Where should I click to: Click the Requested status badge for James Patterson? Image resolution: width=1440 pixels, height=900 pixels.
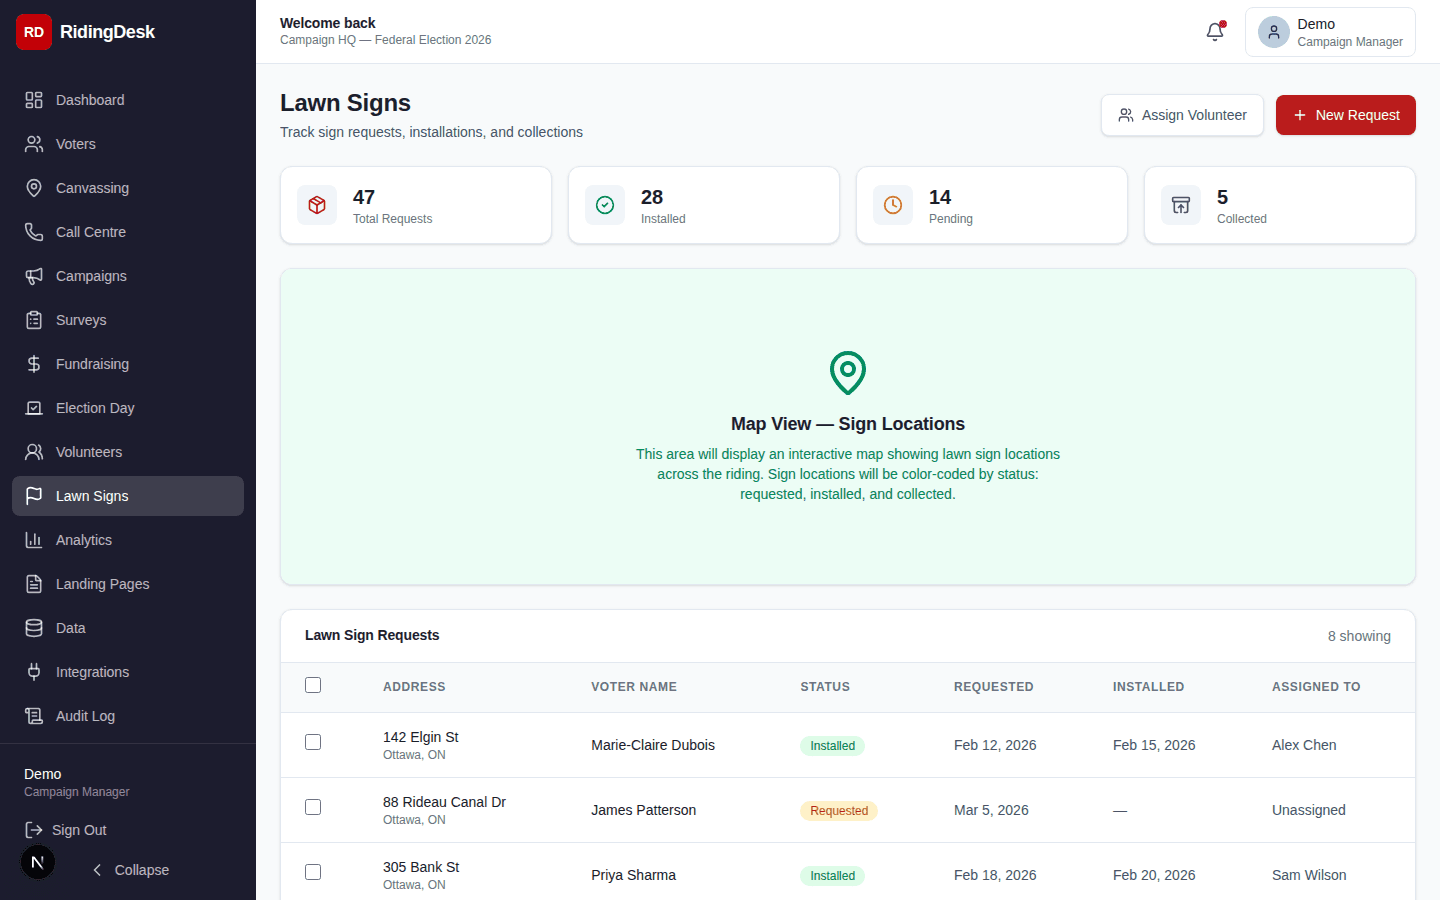coord(838,811)
